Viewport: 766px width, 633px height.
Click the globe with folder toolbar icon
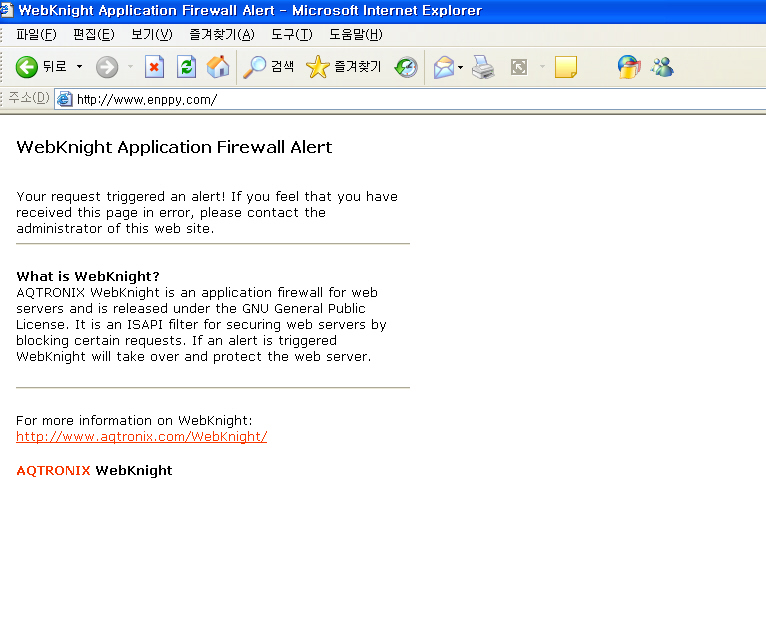pos(629,67)
